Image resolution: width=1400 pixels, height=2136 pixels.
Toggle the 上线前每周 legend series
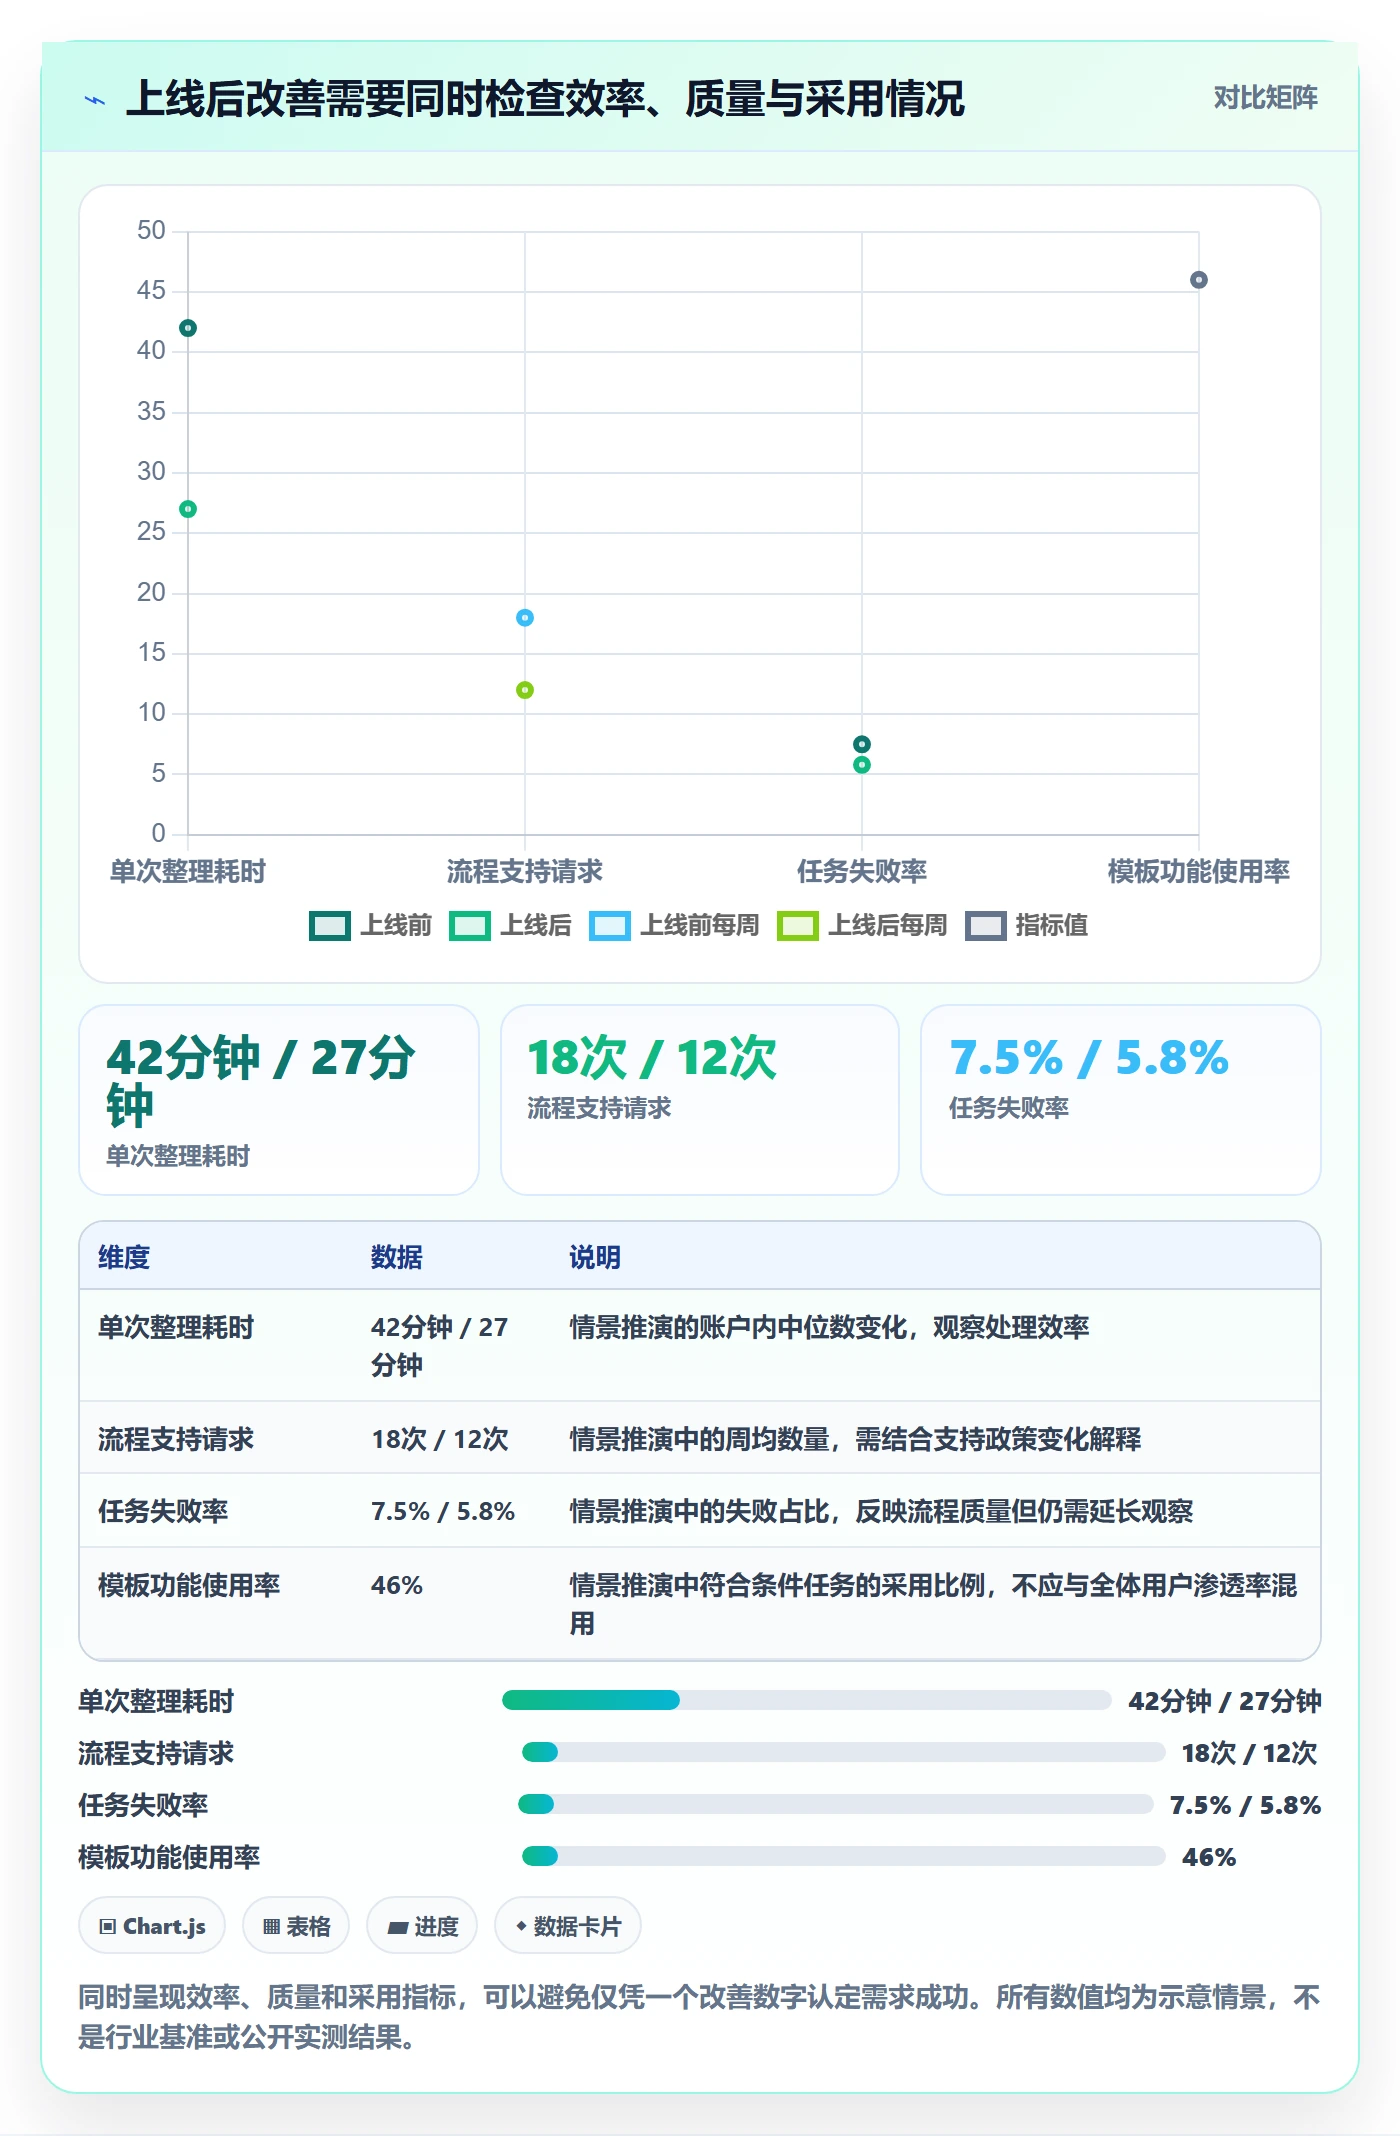click(x=674, y=925)
